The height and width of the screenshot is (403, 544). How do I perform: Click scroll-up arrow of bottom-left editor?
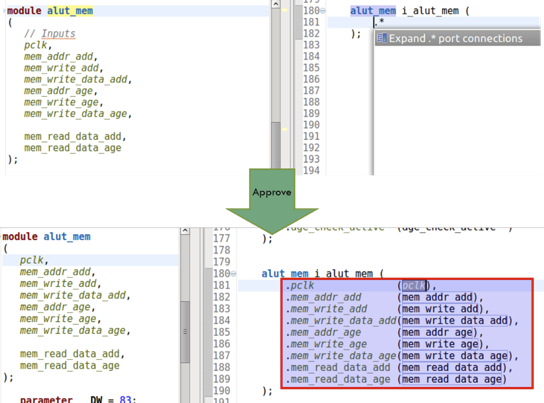pyautogui.click(x=185, y=230)
